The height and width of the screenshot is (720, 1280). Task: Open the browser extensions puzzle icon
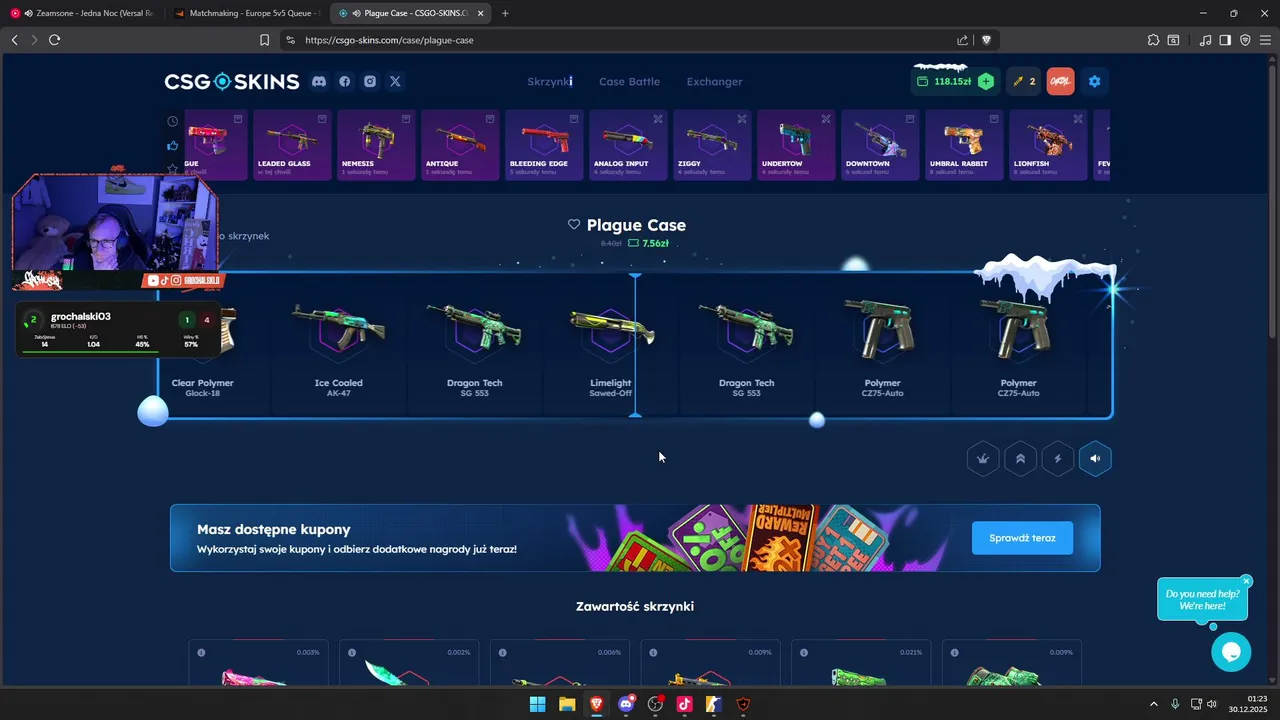(x=1153, y=40)
